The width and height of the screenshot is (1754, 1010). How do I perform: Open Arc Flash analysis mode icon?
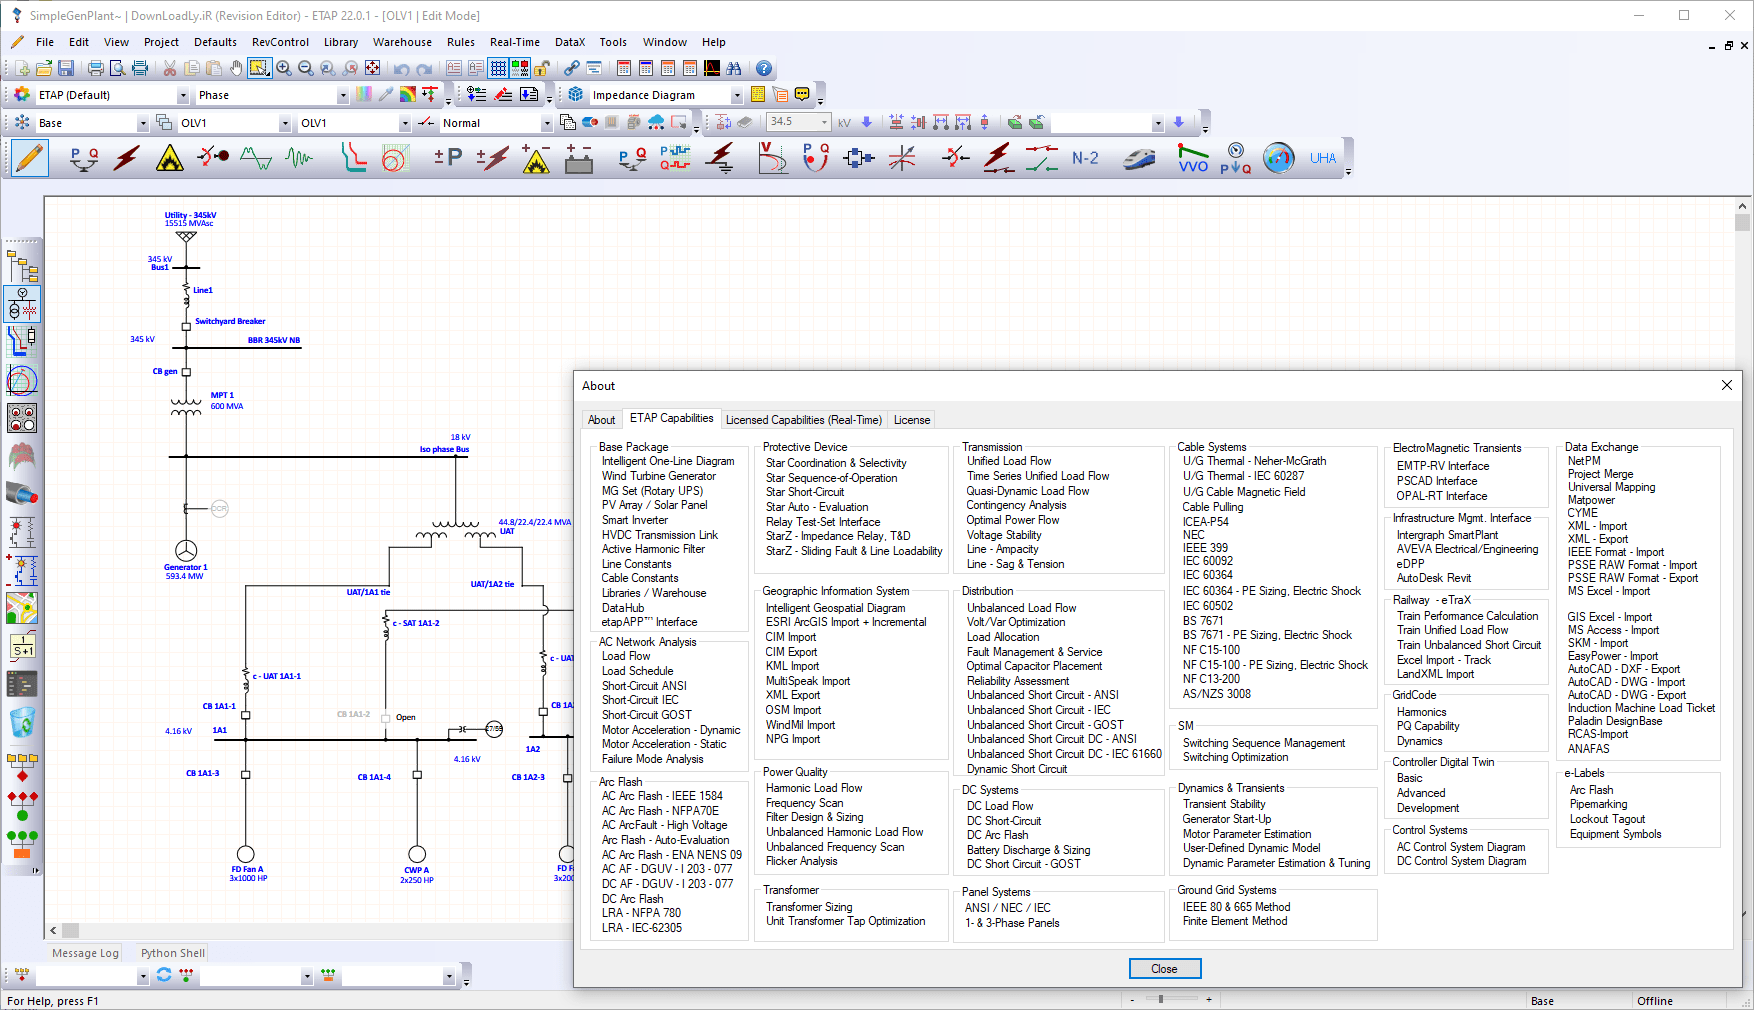[170, 158]
